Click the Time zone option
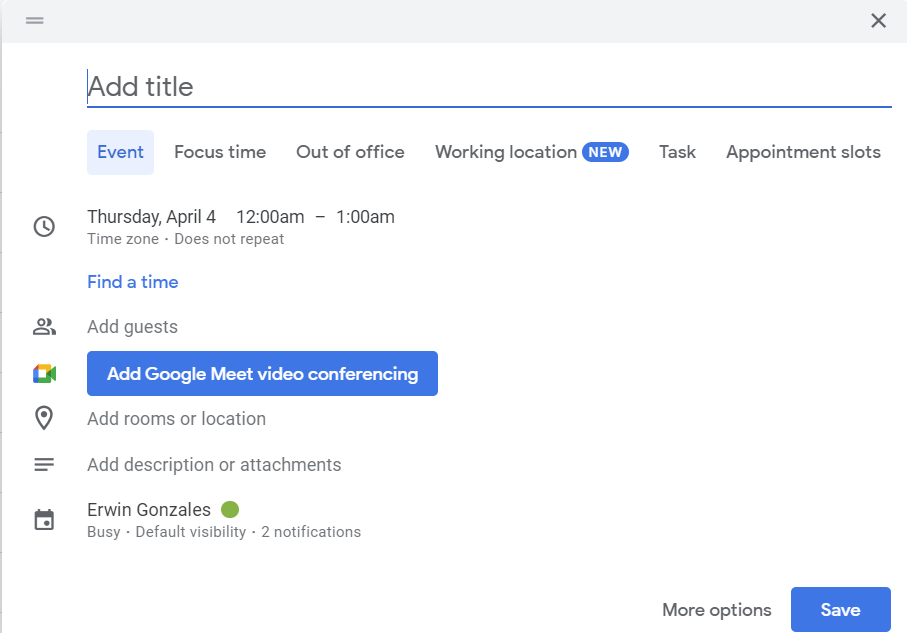 pos(123,239)
